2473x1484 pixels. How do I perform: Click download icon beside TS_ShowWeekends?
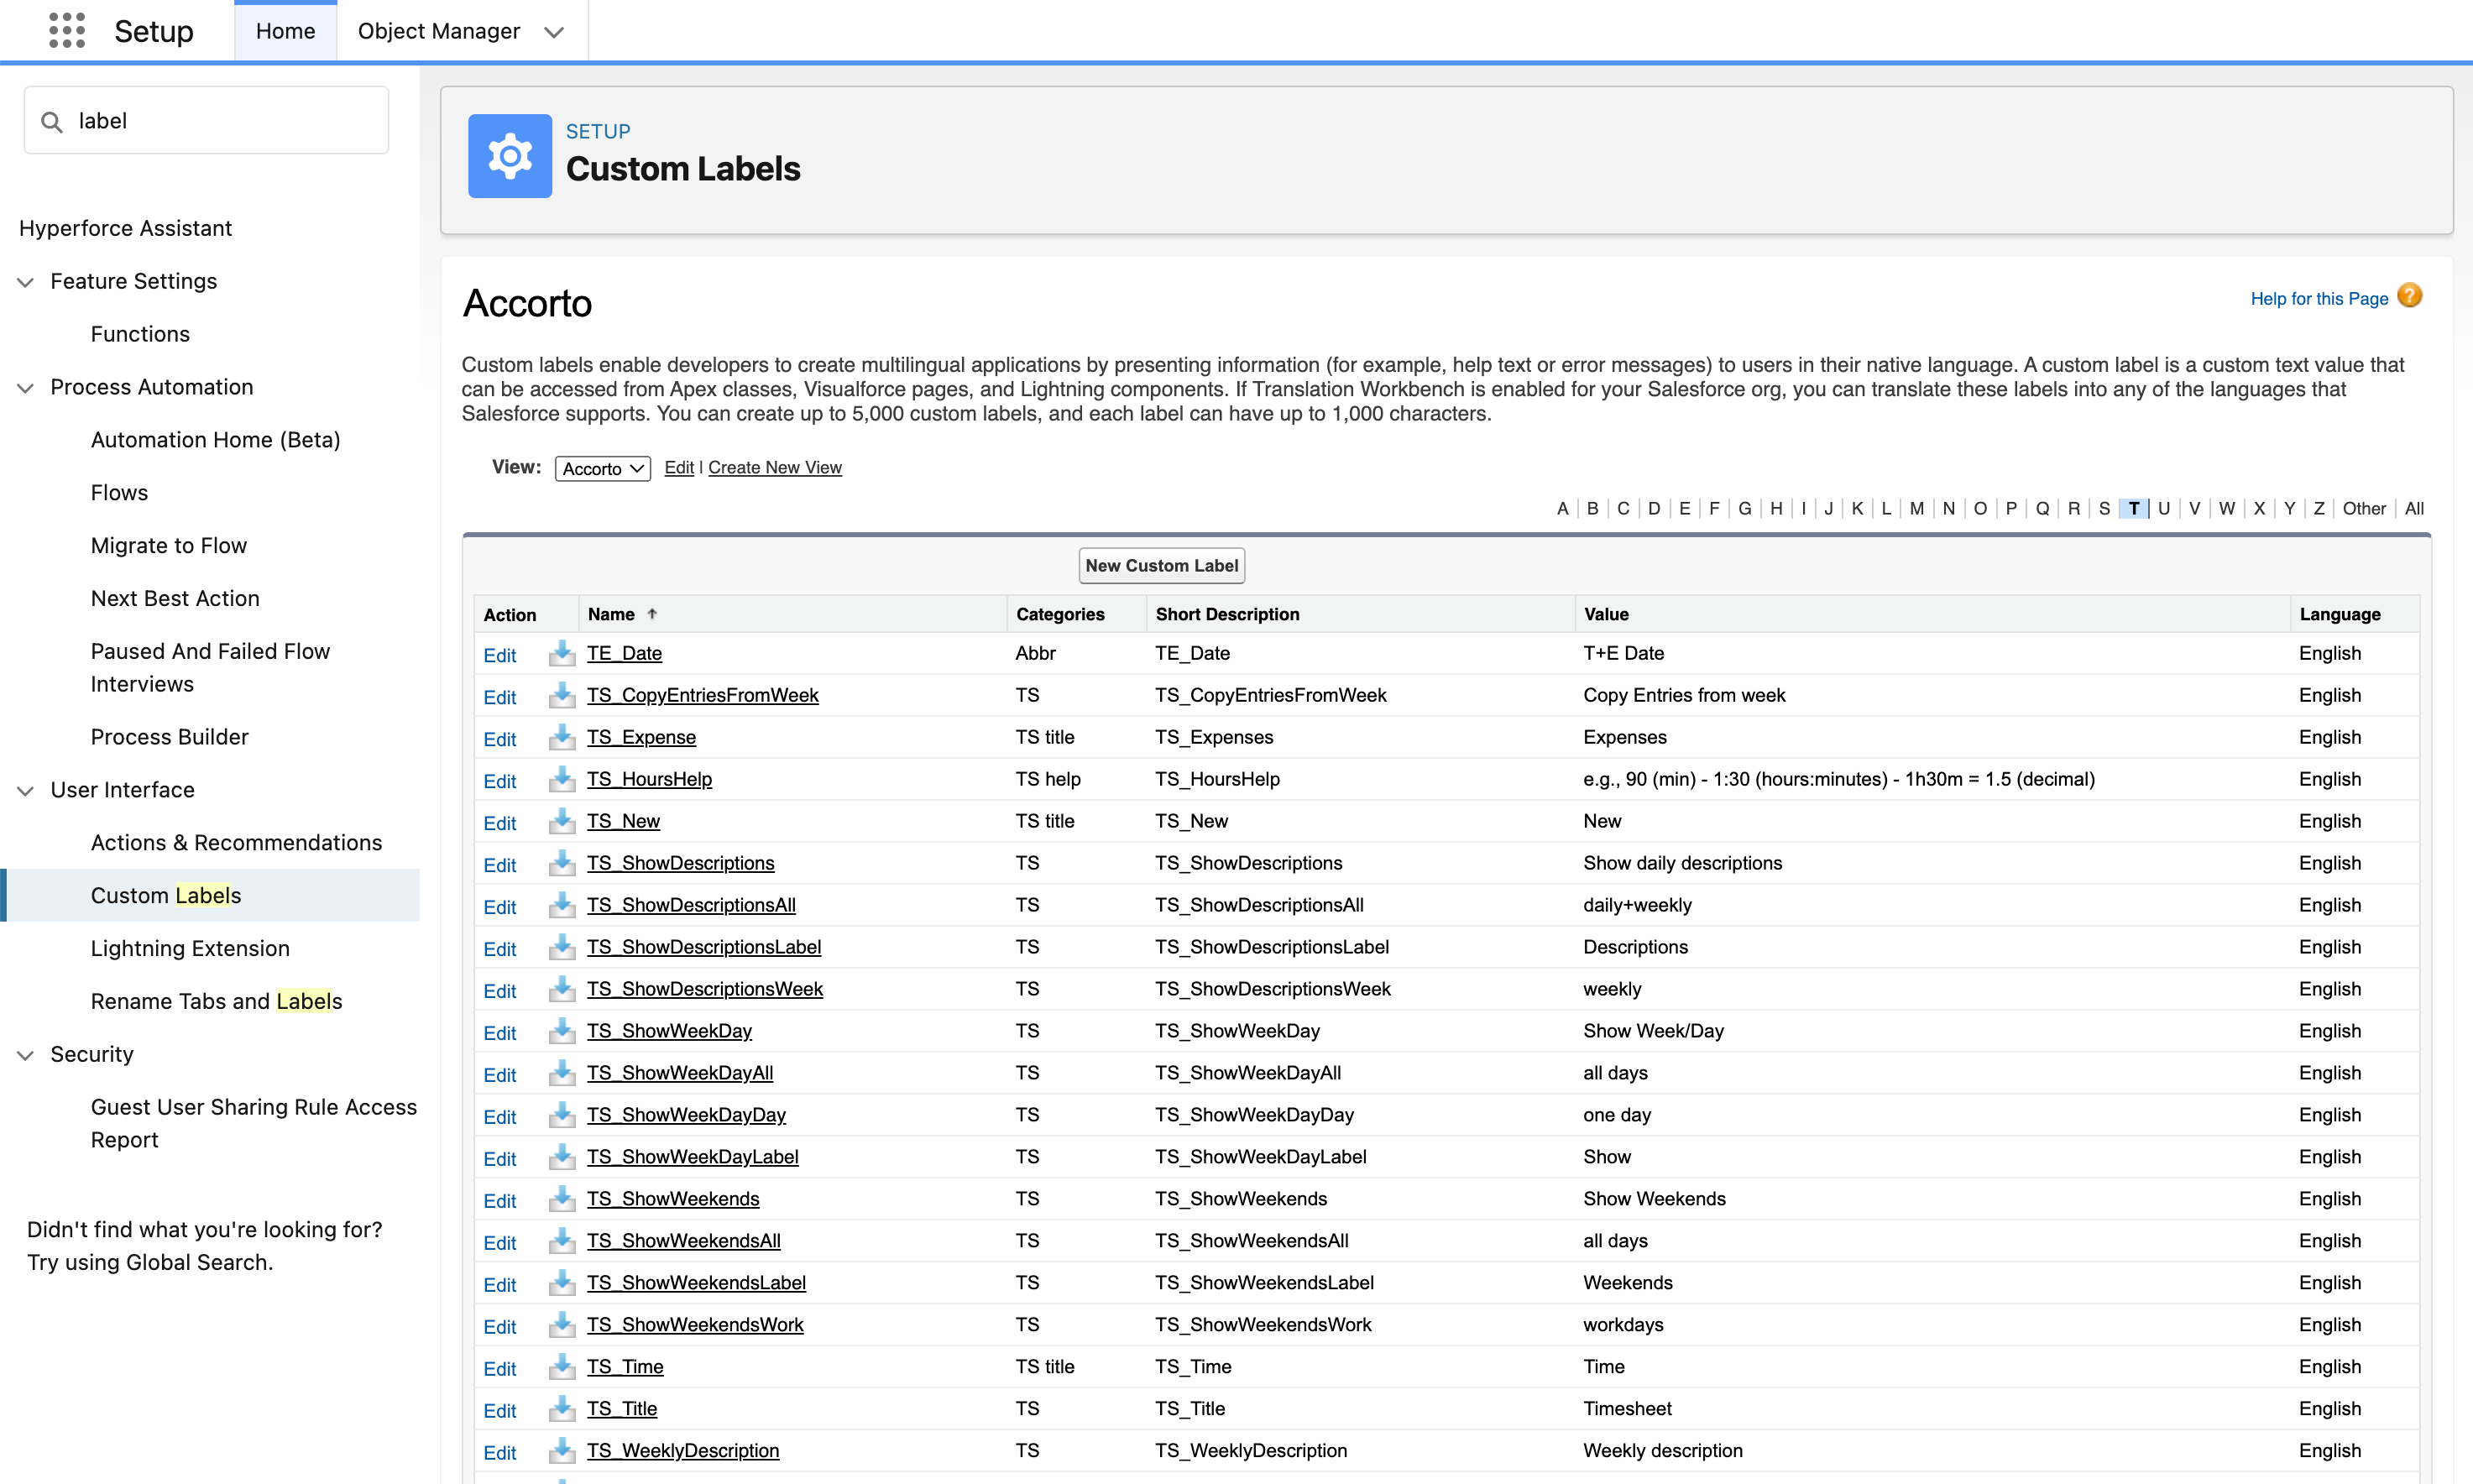click(562, 1198)
